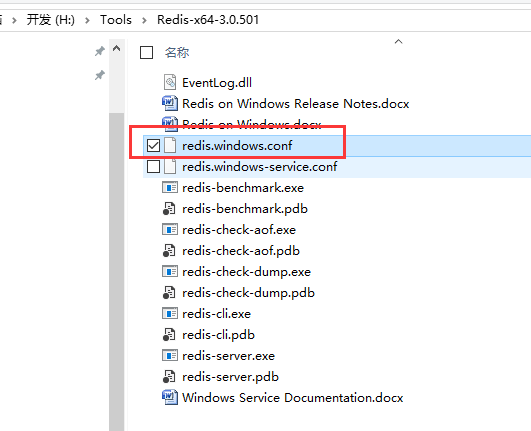The image size is (531, 431).
Task: Click the navigation pane scroll-up arrow
Action: click(116, 49)
